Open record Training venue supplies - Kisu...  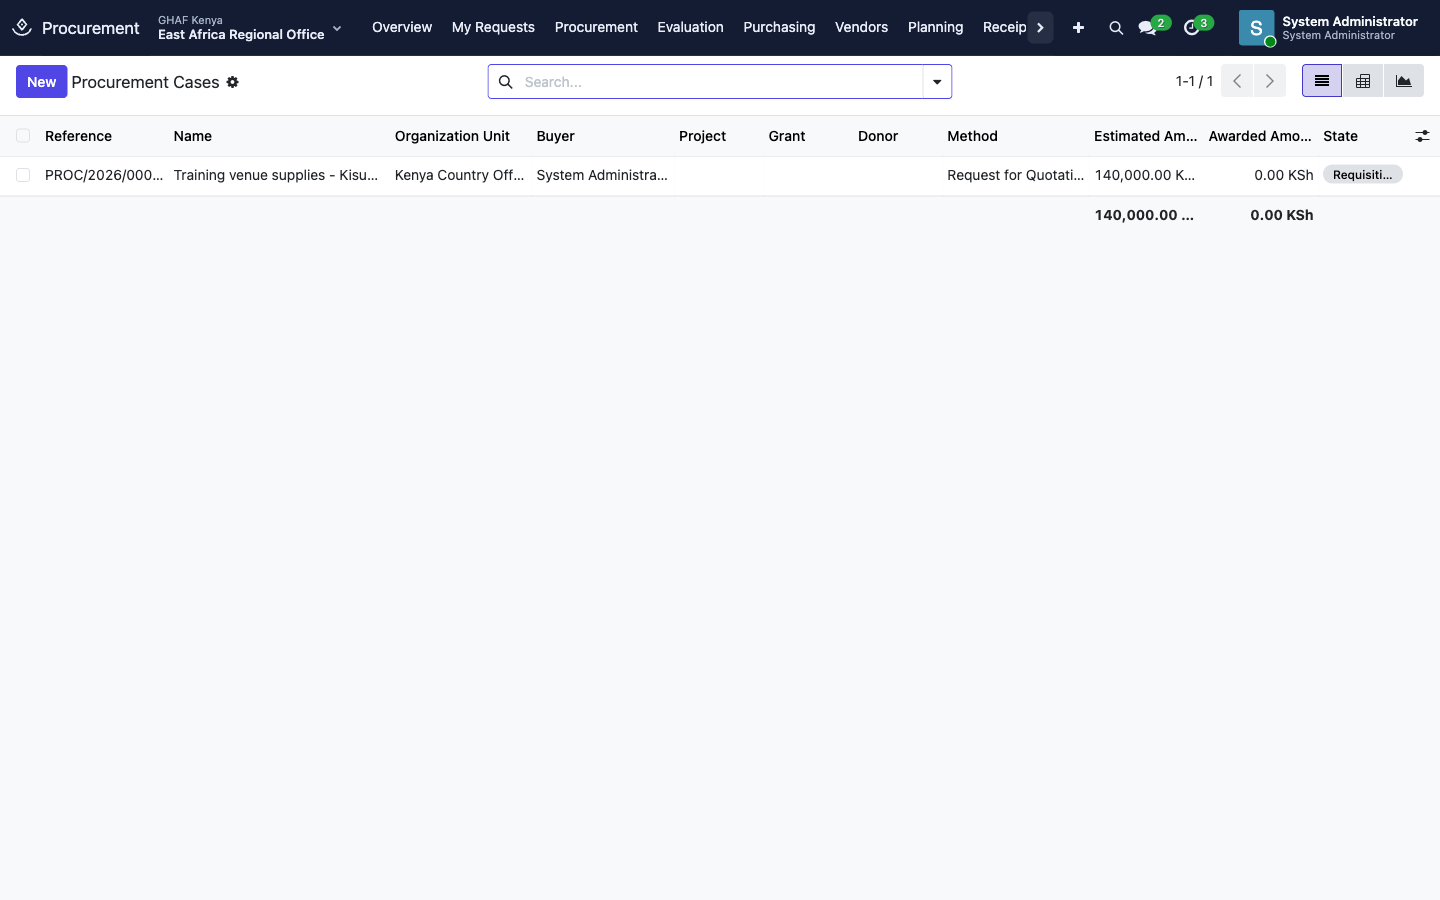(x=276, y=175)
